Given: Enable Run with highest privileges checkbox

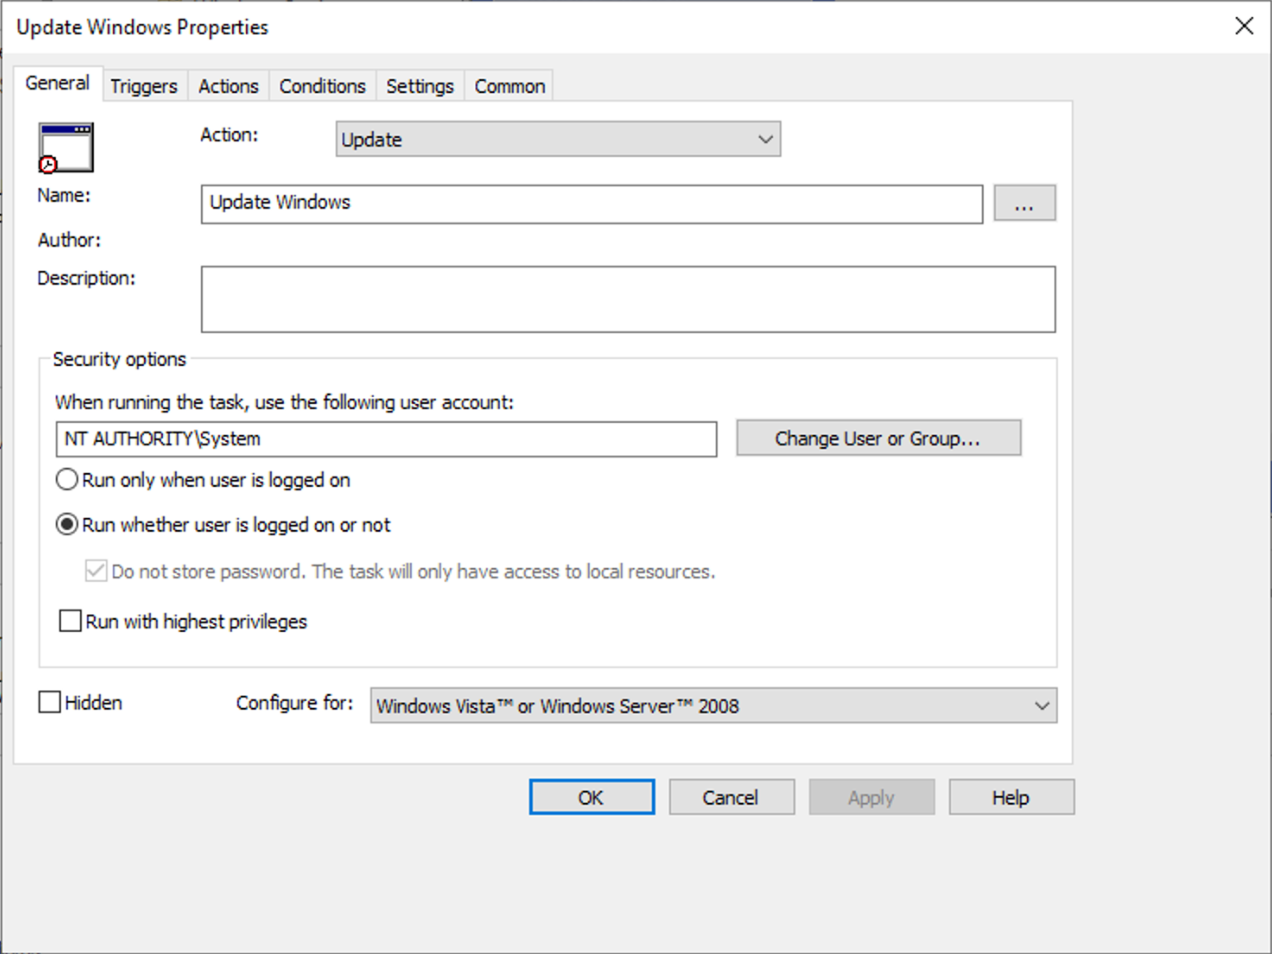Looking at the screenshot, I should tap(71, 621).
